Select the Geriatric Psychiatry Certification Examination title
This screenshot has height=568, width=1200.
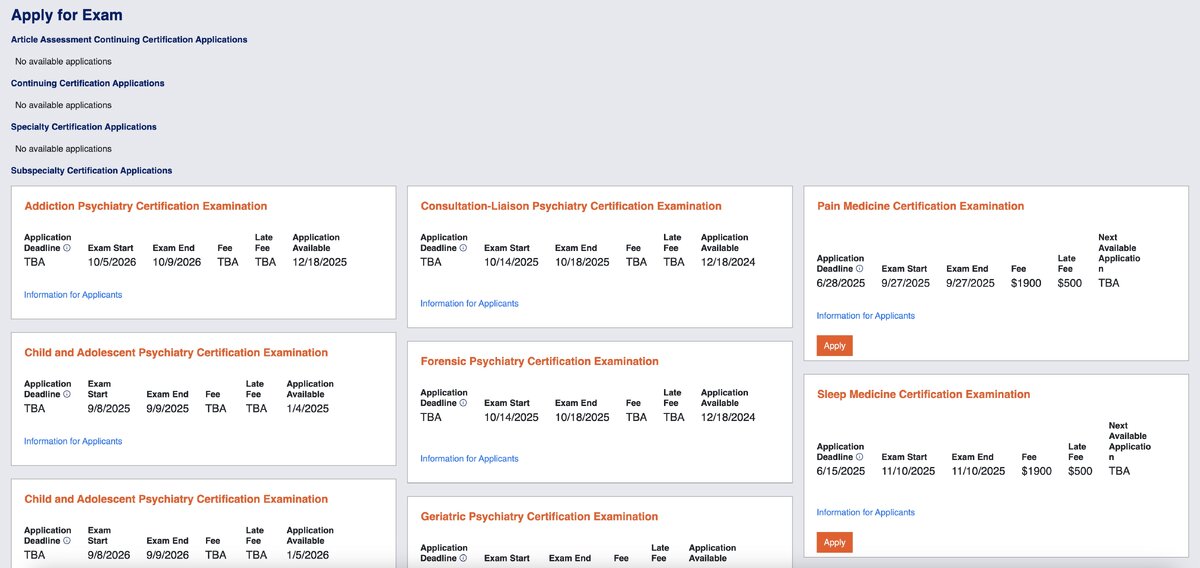[x=539, y=517]
